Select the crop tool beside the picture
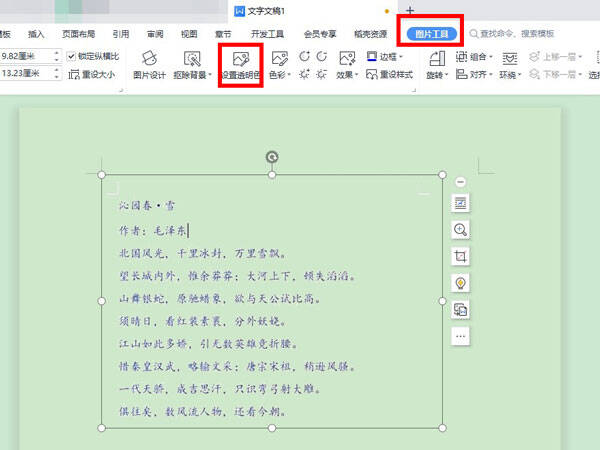 460,256
